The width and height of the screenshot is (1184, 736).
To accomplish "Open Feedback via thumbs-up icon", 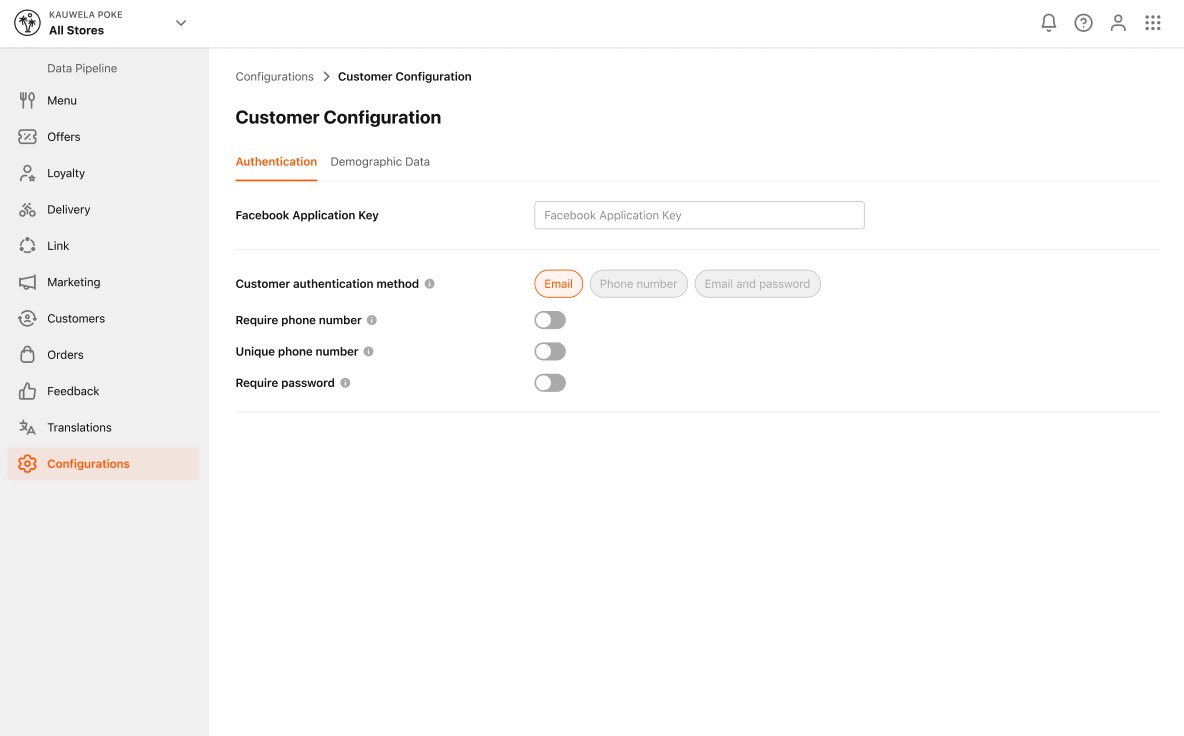I will [x=27, y=390].
